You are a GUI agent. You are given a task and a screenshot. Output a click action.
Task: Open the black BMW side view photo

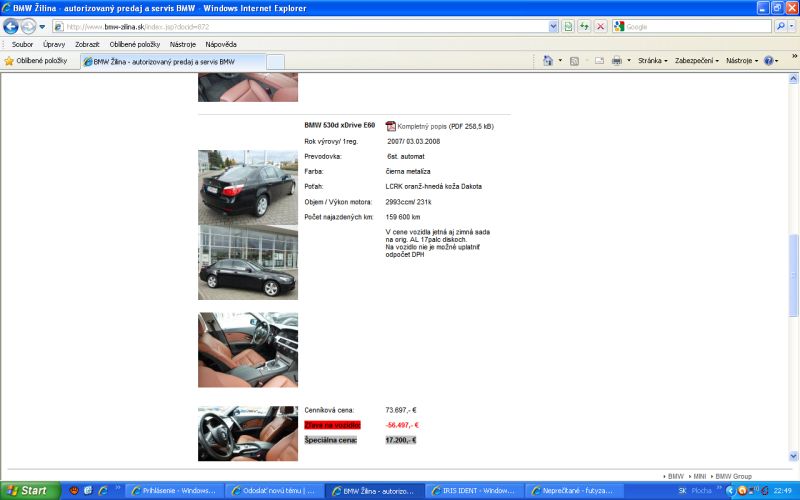tap(248, 262)
